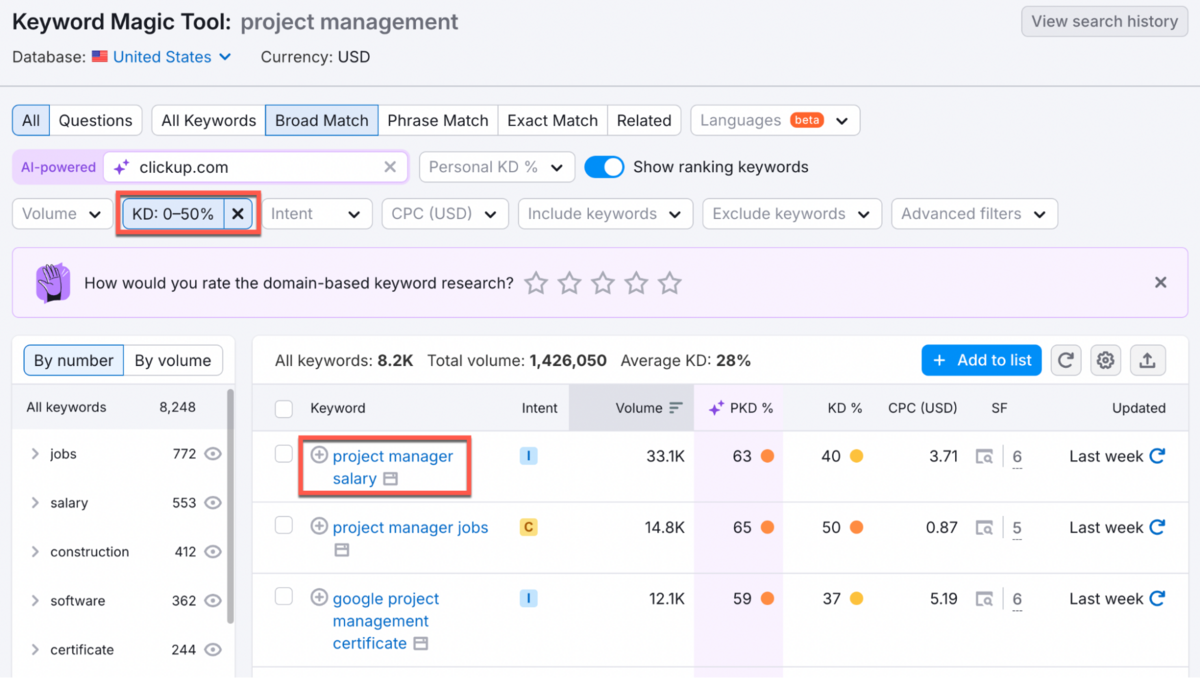Open project manager jobs keyword link
This screenshot has width=1200, height=678.
[x=410, y=527]
